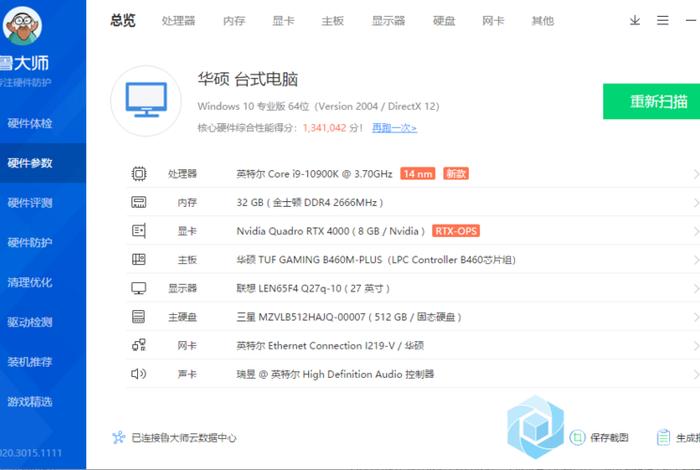
Task: Click the processor chip icon
Action: pos(139,174)
